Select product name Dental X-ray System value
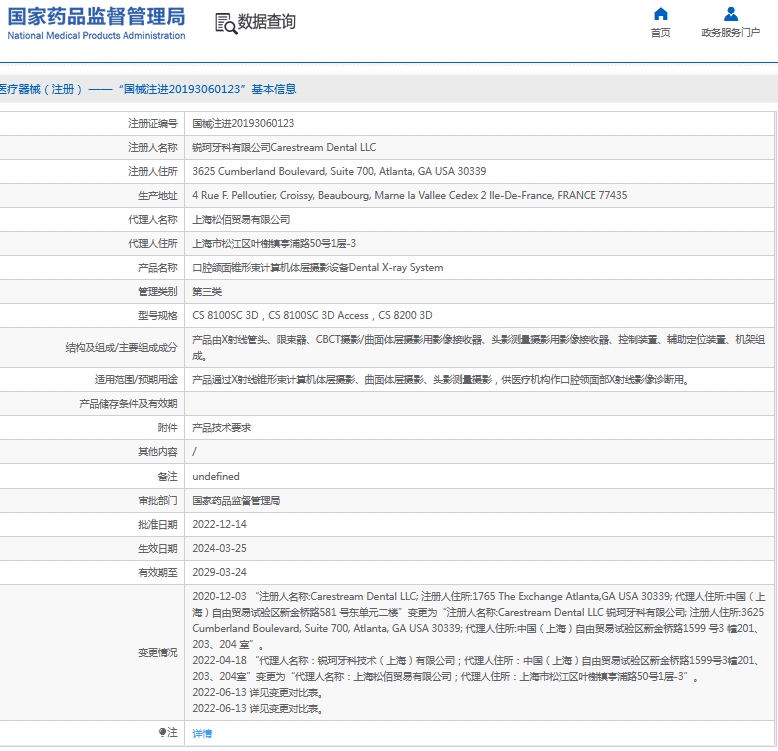Viewport: 778px width, 751px height. coord(318,267)
